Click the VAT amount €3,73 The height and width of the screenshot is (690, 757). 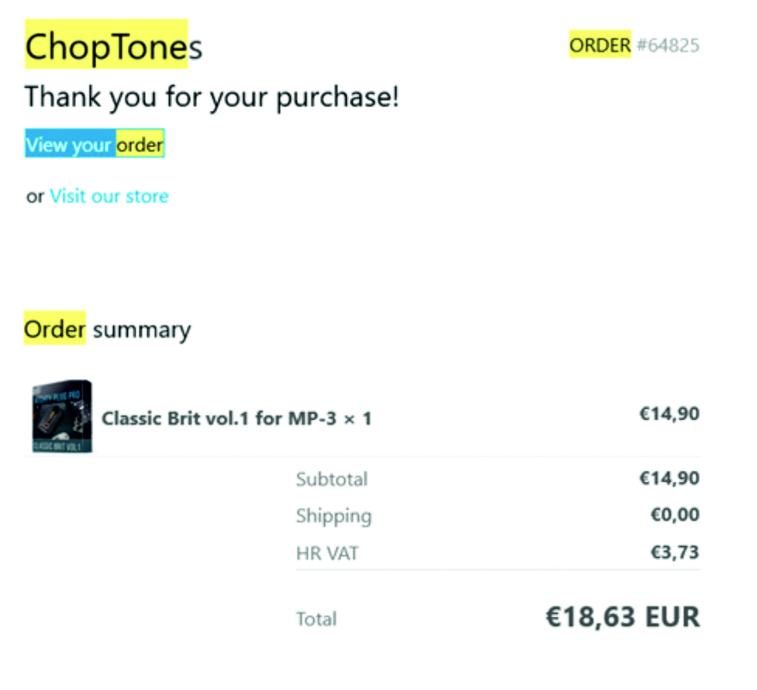pyautogui.click(x=674, y=551)
